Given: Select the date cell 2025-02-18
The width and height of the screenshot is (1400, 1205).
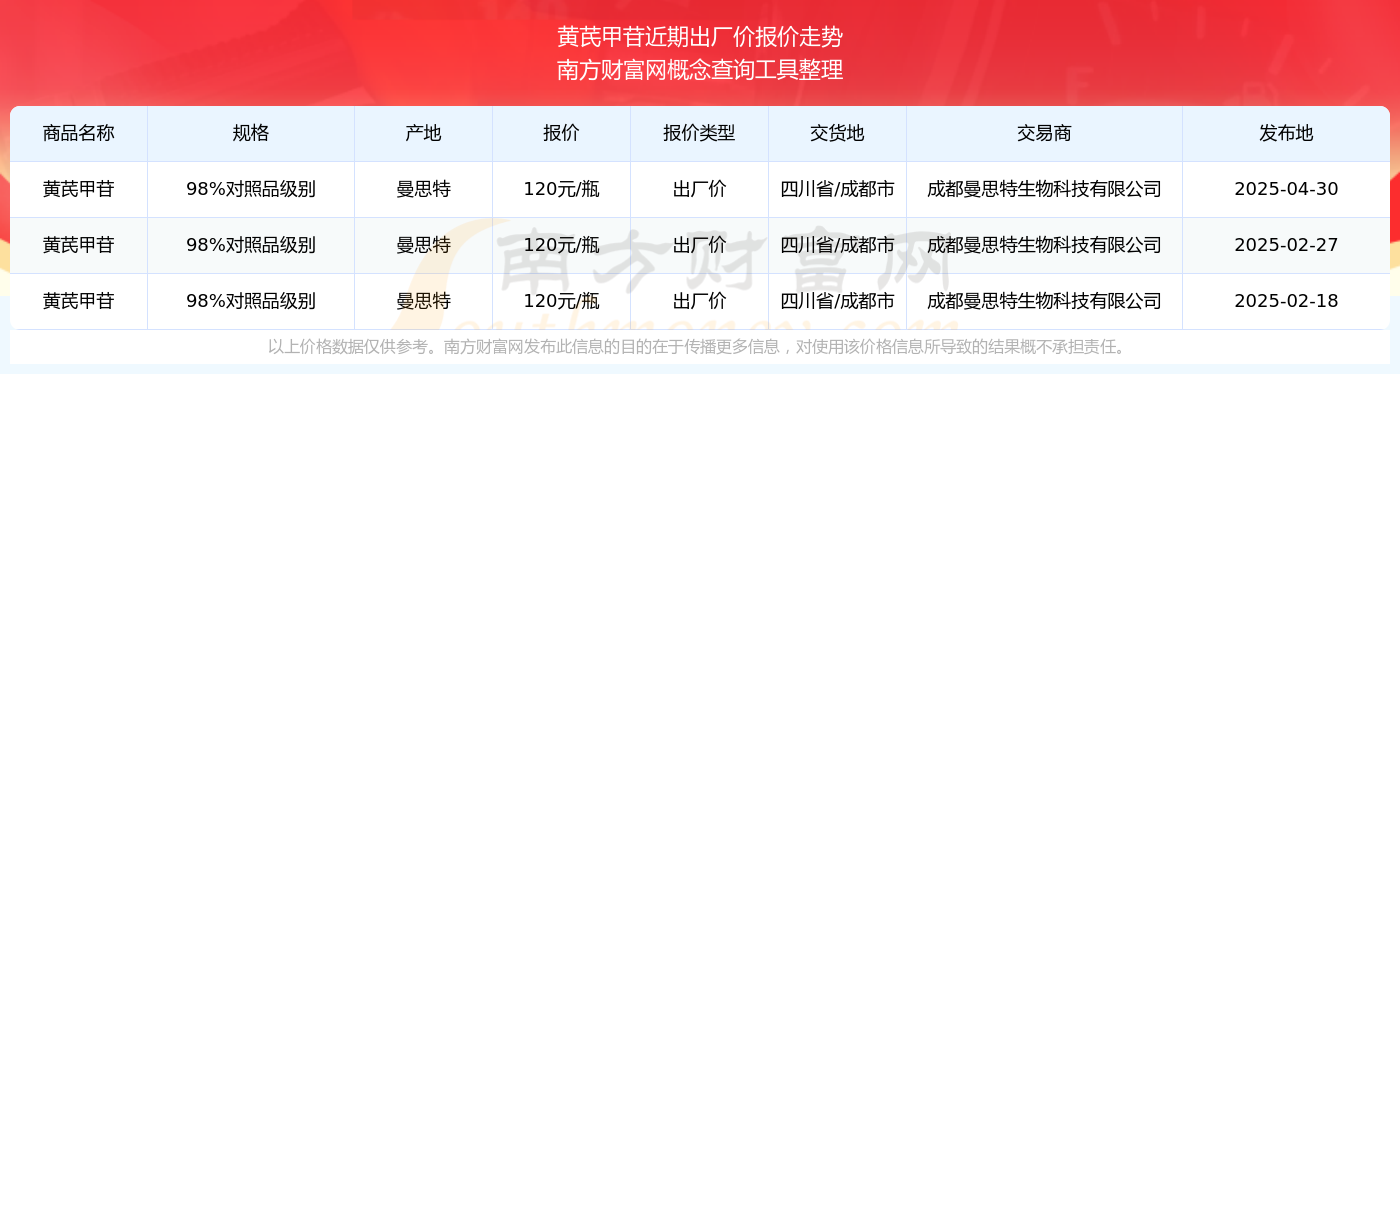Looking at the screenshot, I should pyautogui.click(x=1286, y=301).
